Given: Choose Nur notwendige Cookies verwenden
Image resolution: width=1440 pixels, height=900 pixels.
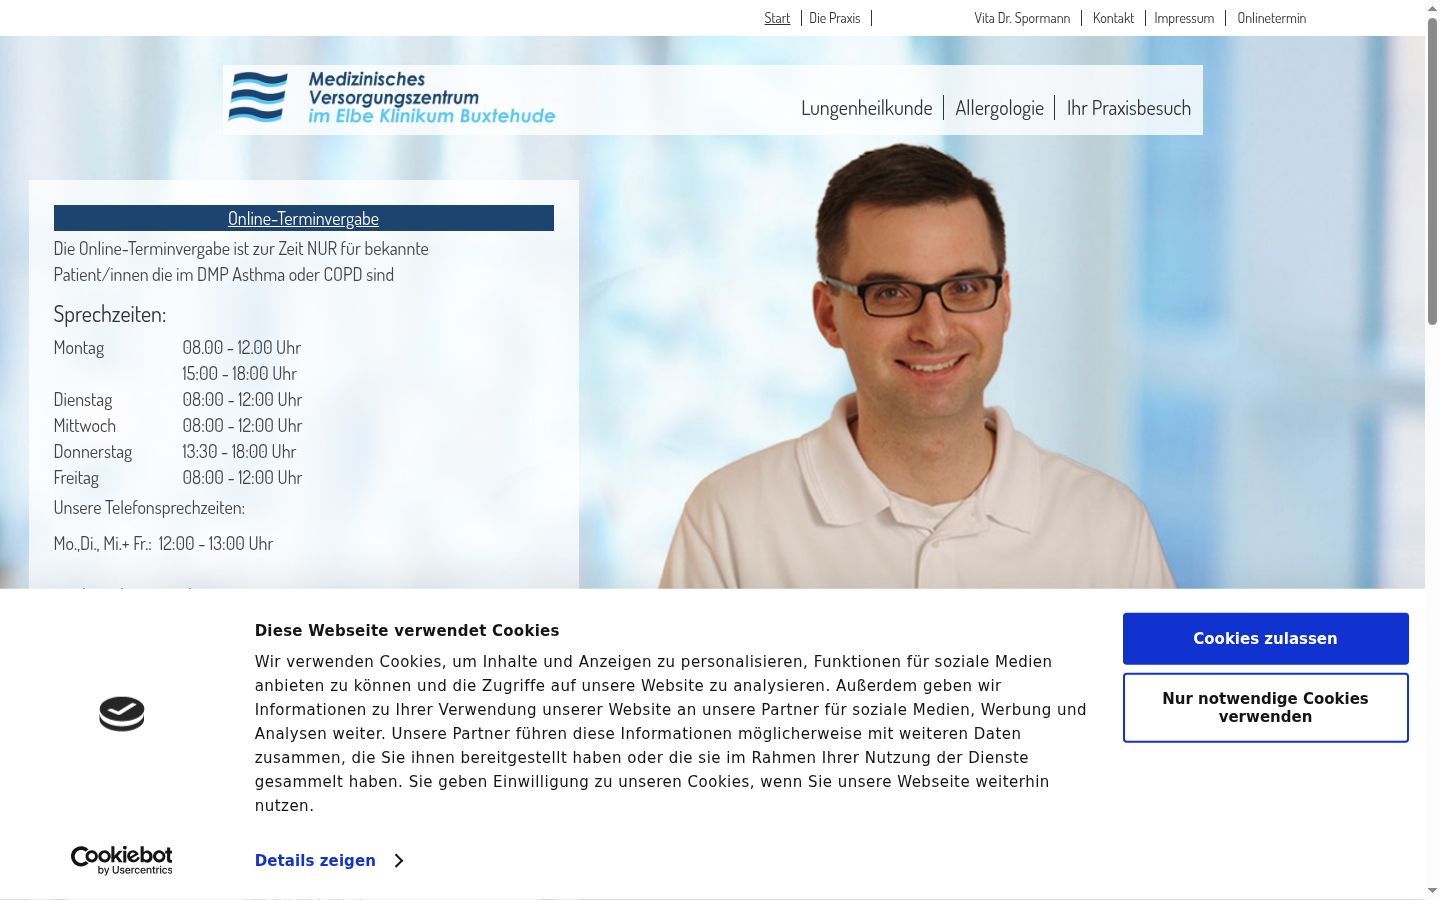Looking at the screenshot, I should [x=1265, y=708].
